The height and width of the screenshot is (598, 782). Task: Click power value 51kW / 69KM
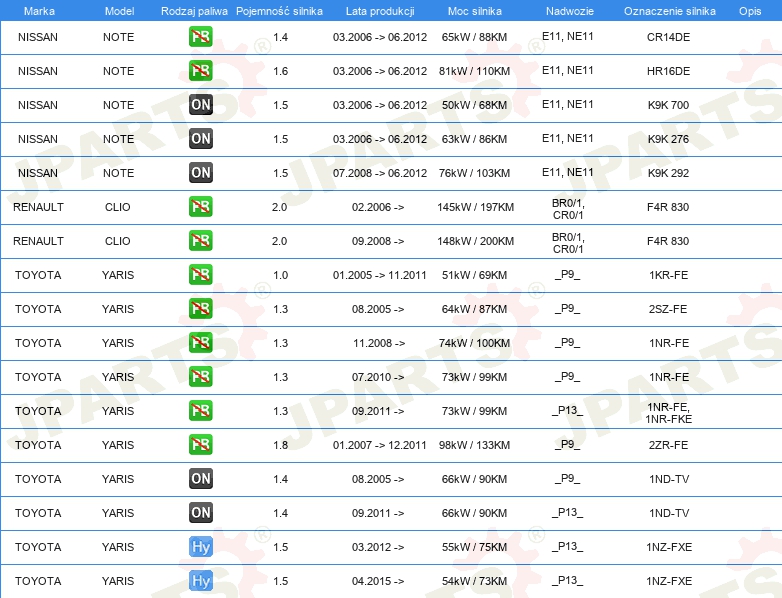click(x=474, y=275)
